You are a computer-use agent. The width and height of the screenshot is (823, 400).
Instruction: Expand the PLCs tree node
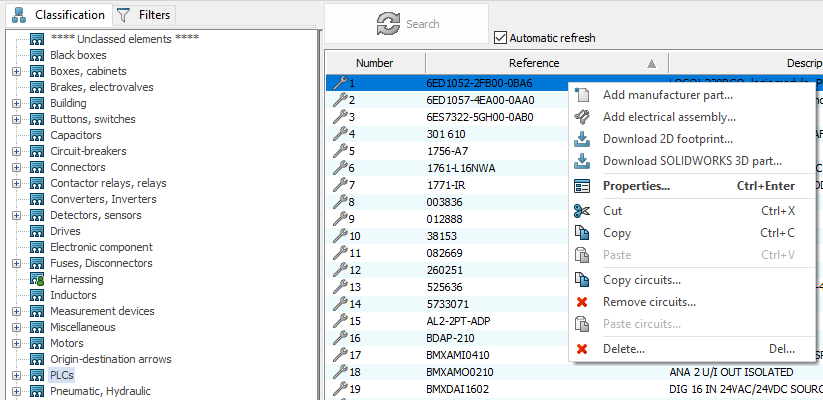pyautogui.click(x=16, y=375)
